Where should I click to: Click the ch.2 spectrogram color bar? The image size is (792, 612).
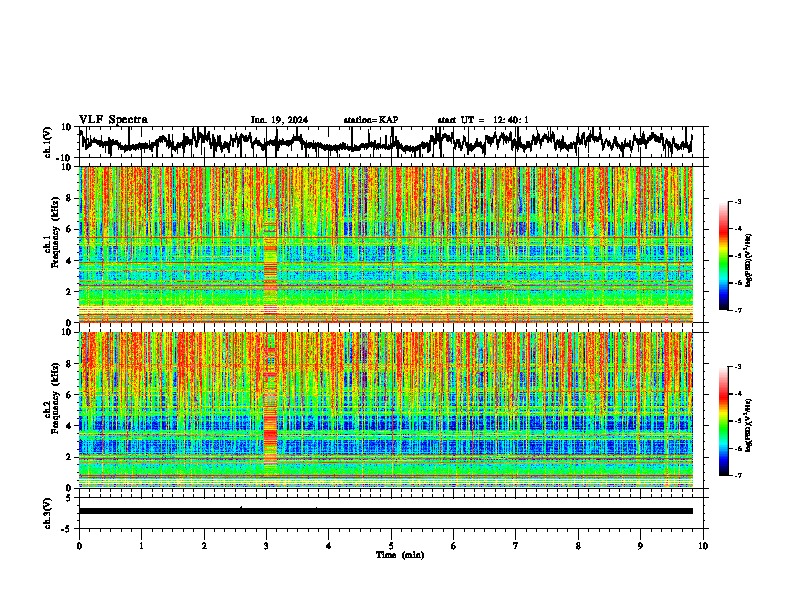coord(723,421)
